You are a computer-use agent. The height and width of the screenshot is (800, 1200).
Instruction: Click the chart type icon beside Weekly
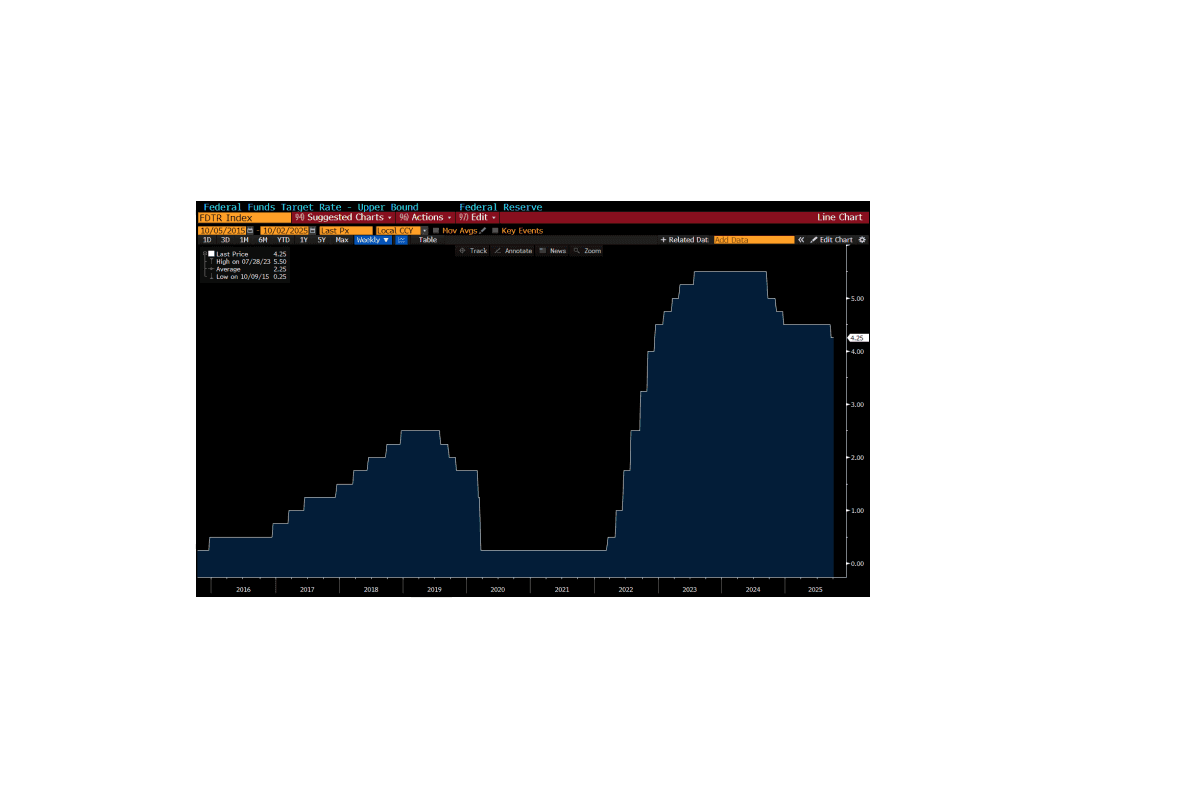[x=401, y=240]
